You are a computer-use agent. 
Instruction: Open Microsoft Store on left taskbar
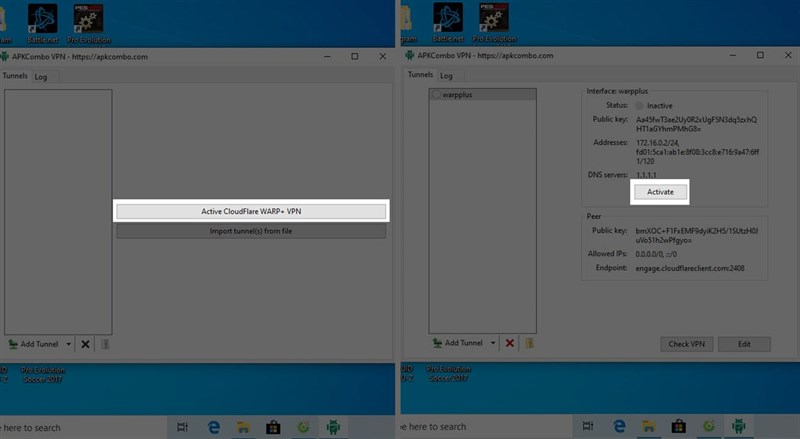[273, 427]
